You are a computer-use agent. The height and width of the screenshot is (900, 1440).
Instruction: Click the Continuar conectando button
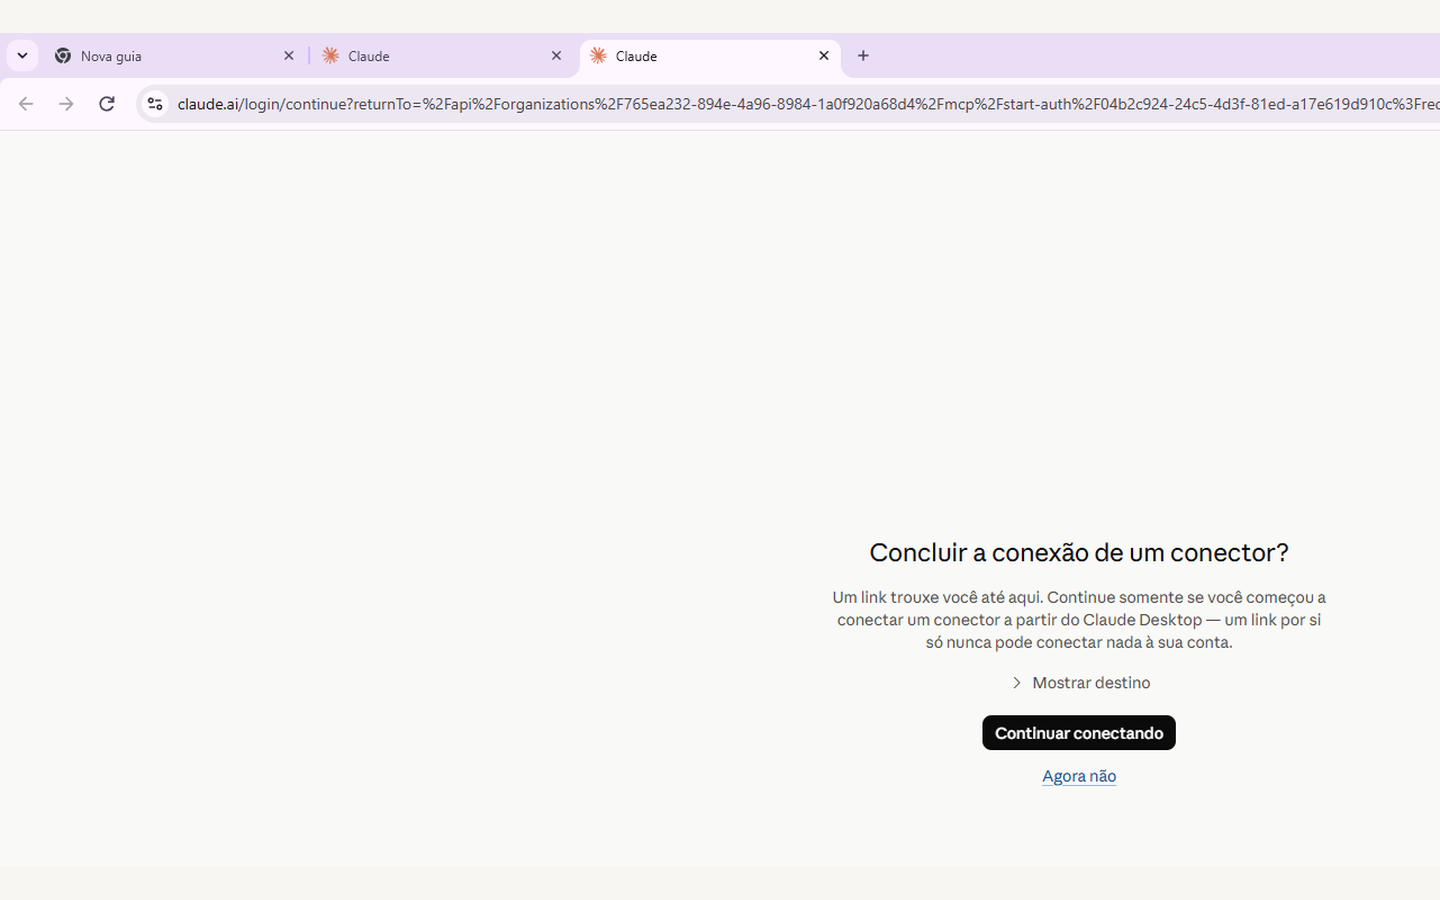pos(1079,733)
